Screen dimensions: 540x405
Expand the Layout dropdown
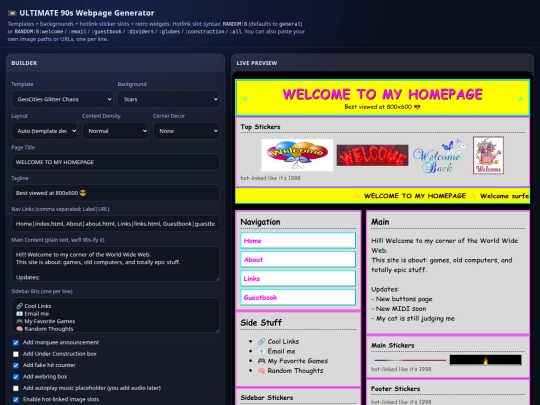click(44, 131)
